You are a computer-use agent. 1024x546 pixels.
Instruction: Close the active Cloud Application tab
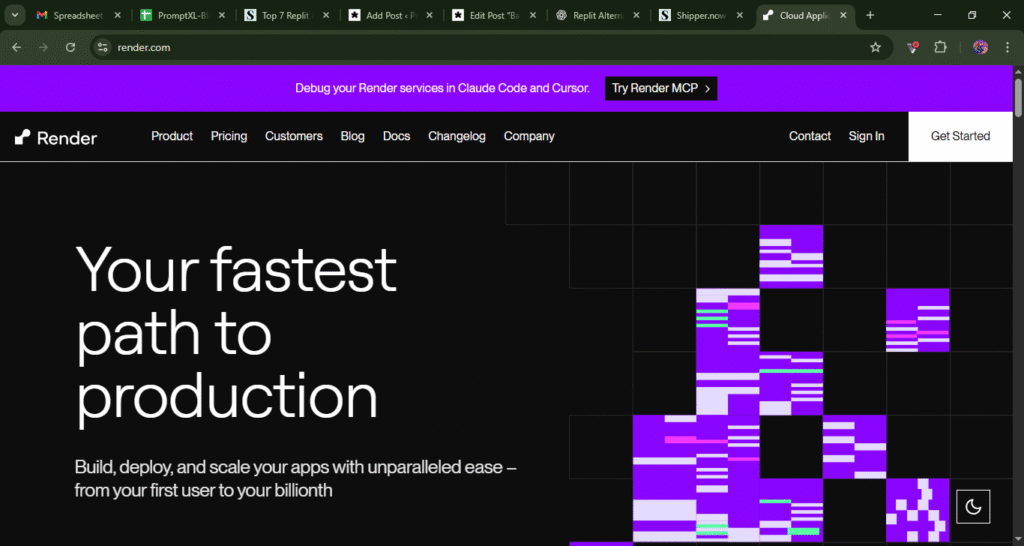[x=844, y=16]
